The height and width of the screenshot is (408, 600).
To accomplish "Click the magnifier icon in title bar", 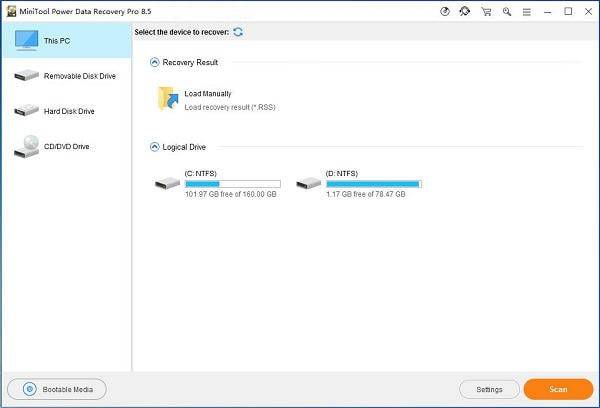I will pos(507,12).
